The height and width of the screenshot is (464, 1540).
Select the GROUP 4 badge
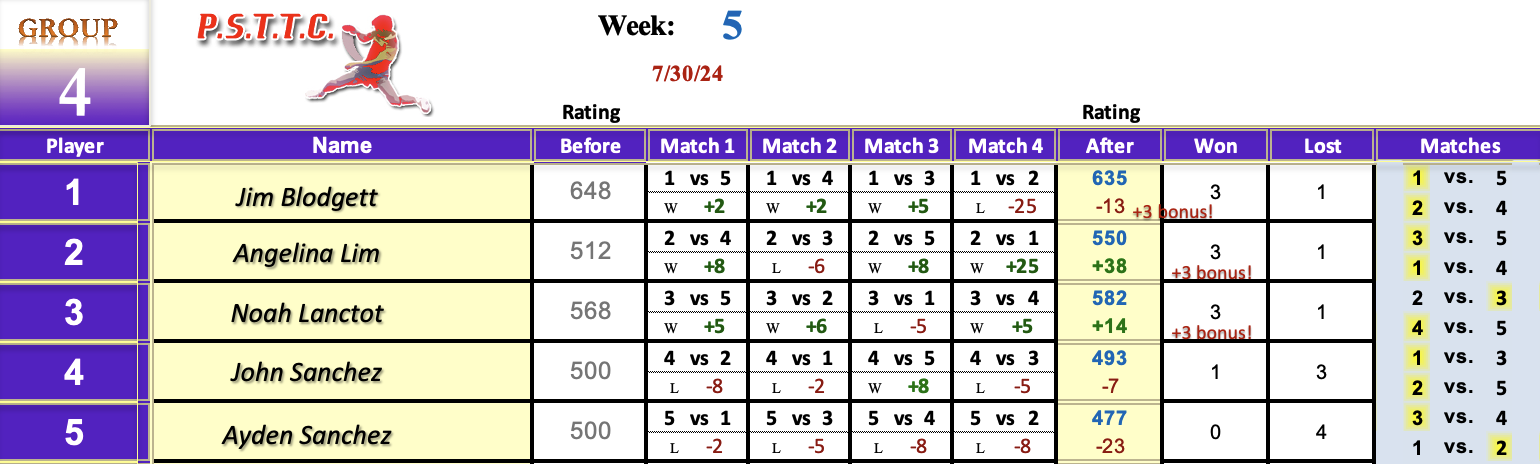pyautogui.click(x=75, y=65)
